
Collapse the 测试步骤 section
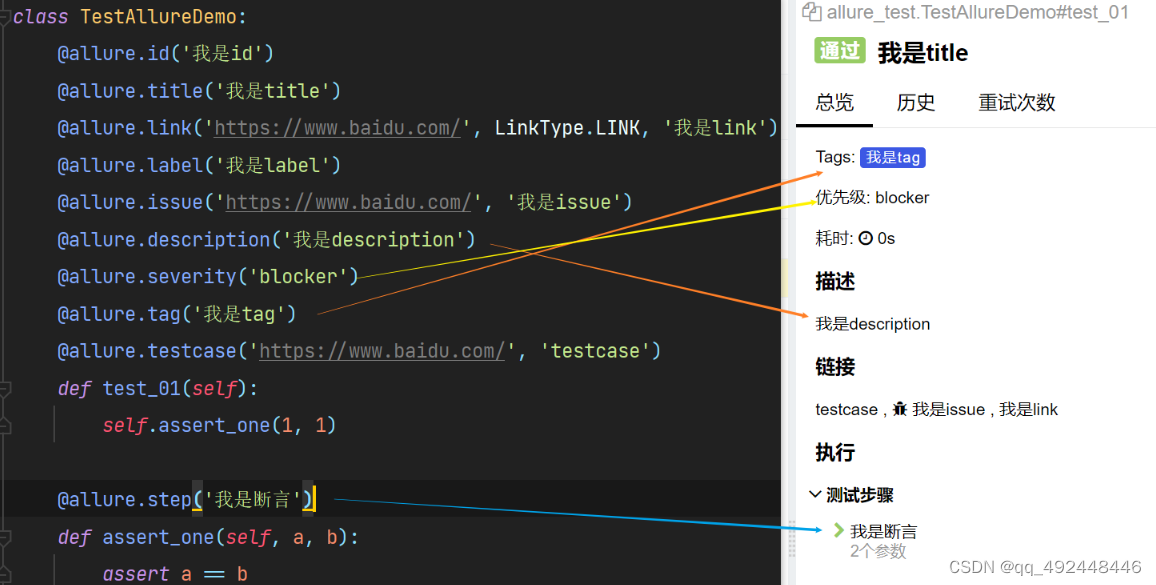coord(816,494)
